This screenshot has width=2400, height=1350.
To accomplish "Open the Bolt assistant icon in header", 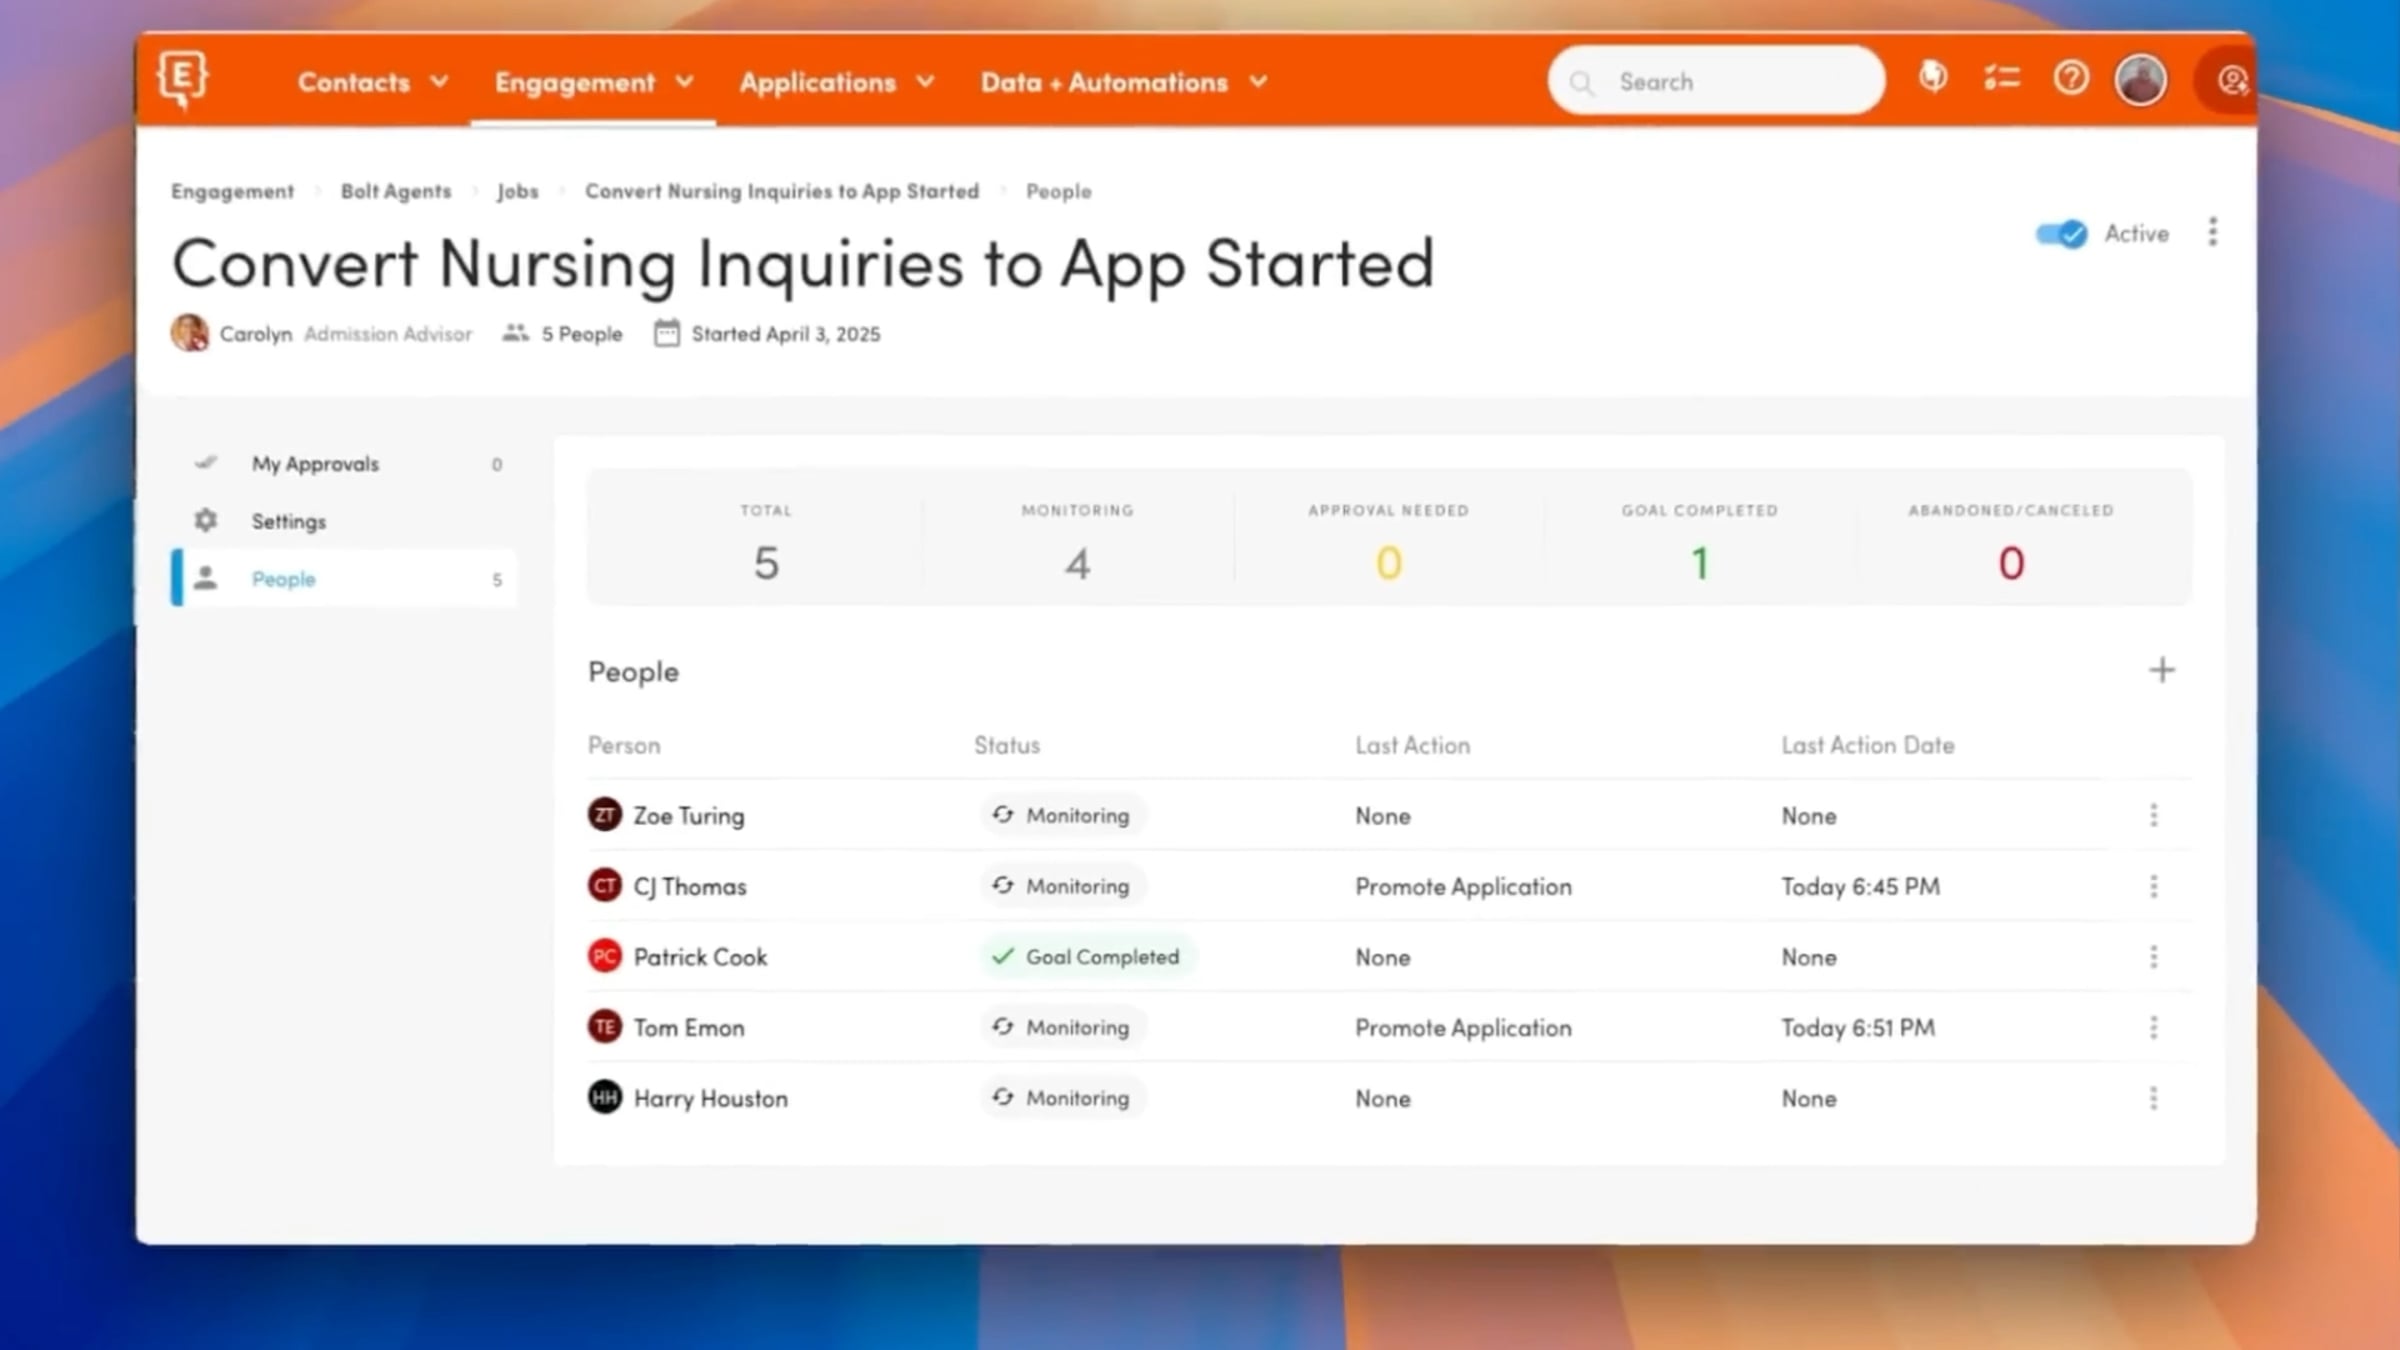I will [1932, 77].
